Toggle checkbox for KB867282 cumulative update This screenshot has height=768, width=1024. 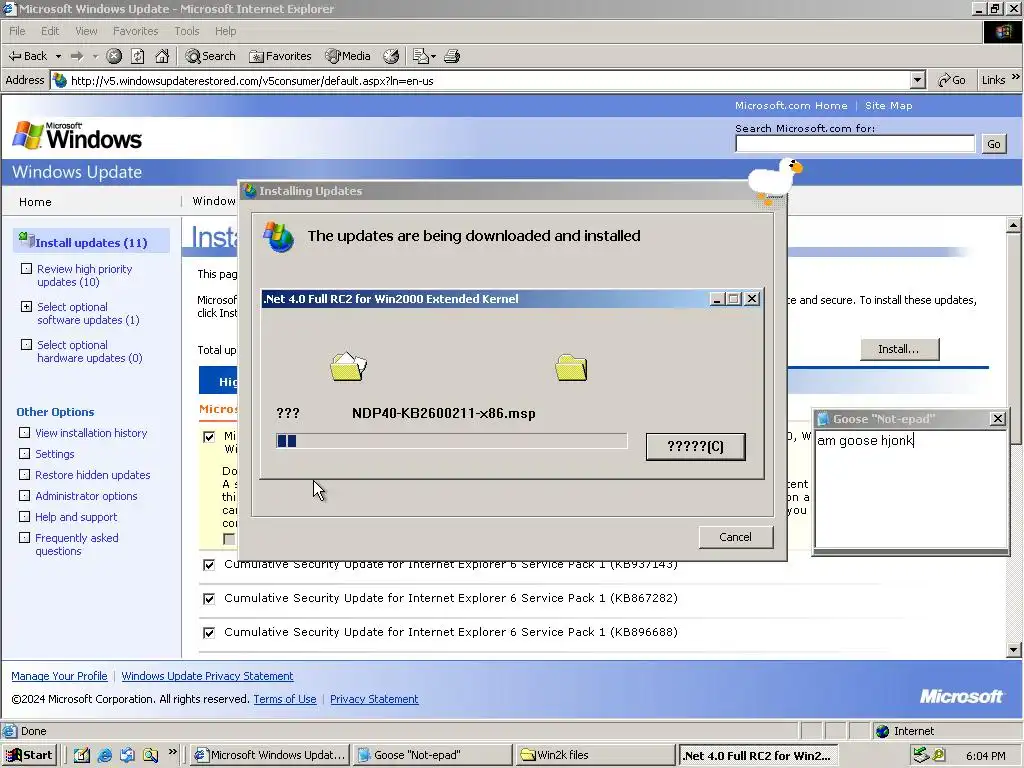pyautogui.click(x=209, y=599)
